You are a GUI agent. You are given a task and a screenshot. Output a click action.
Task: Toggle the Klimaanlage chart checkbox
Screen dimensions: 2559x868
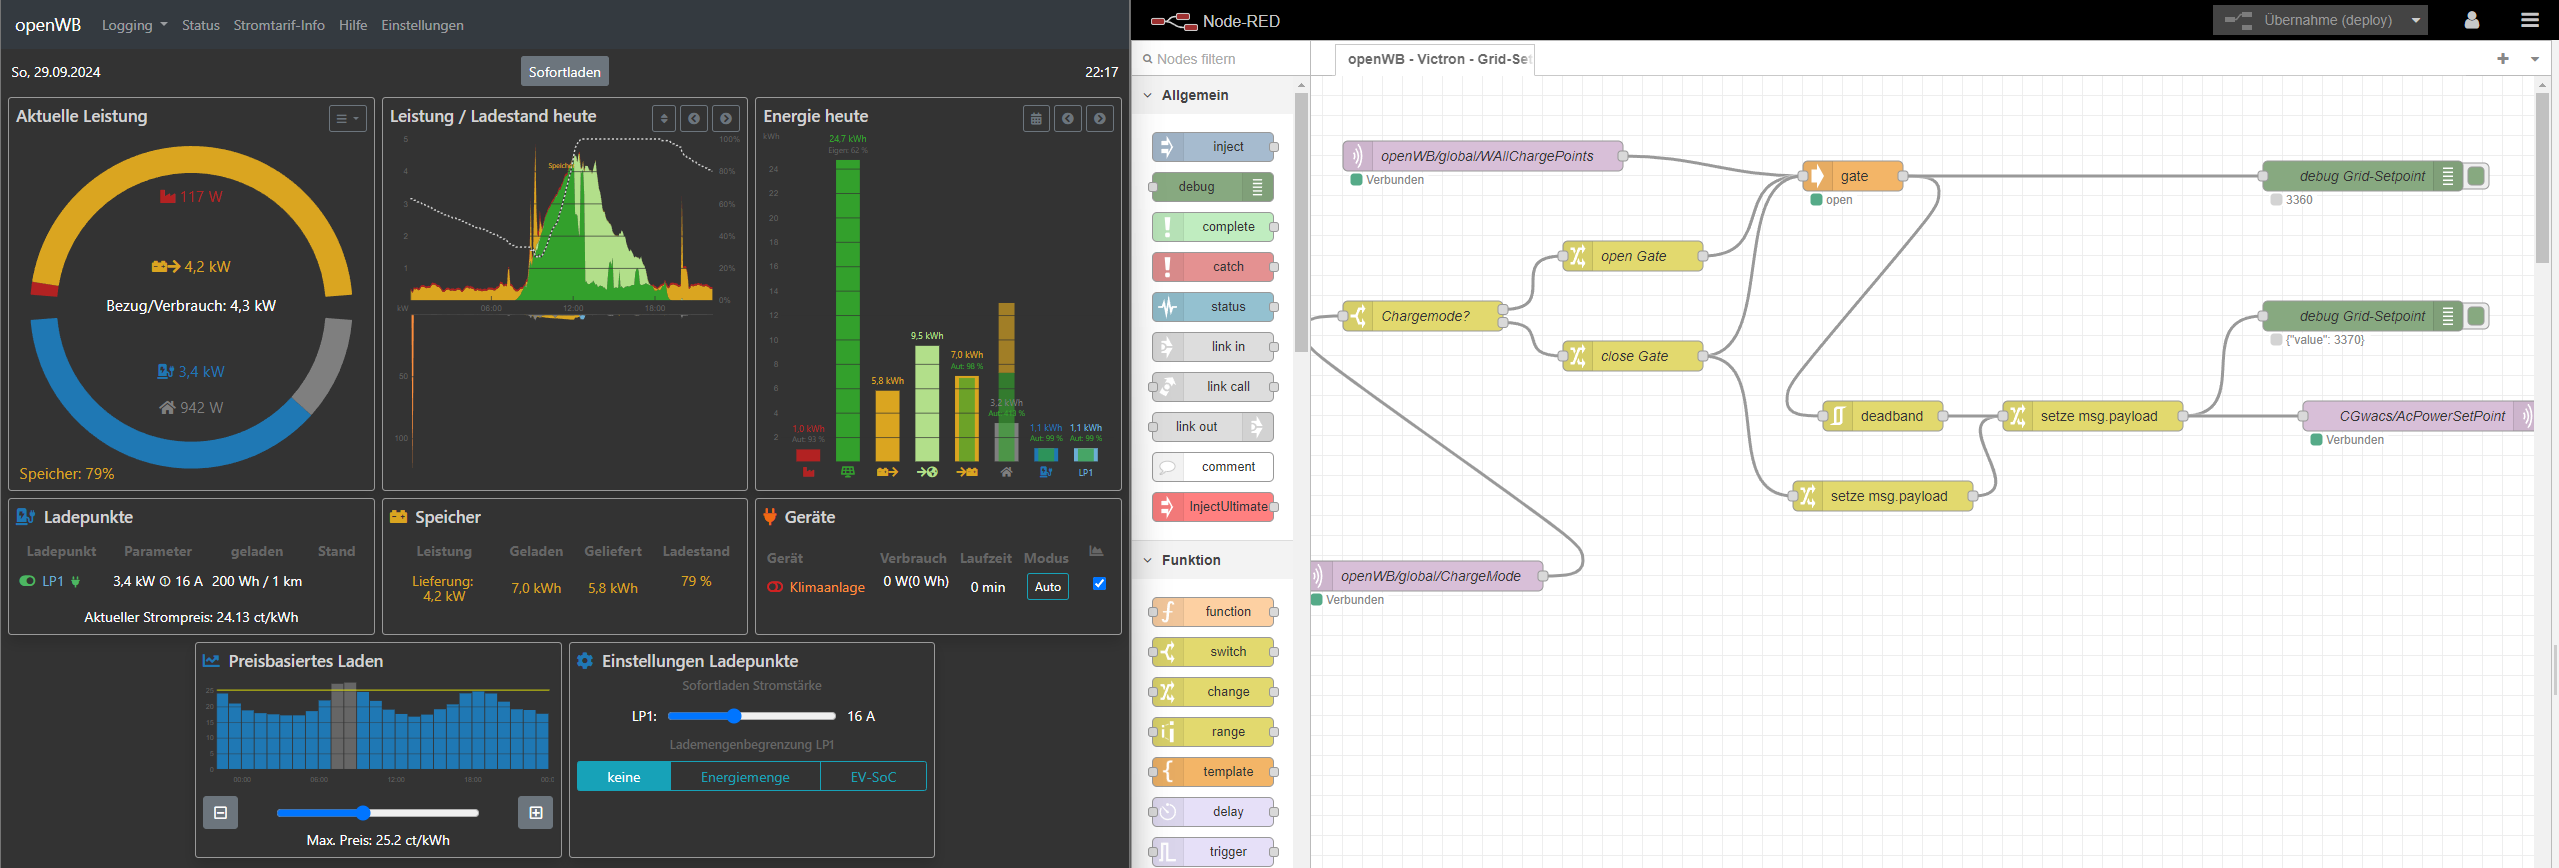pos(1099,584)
